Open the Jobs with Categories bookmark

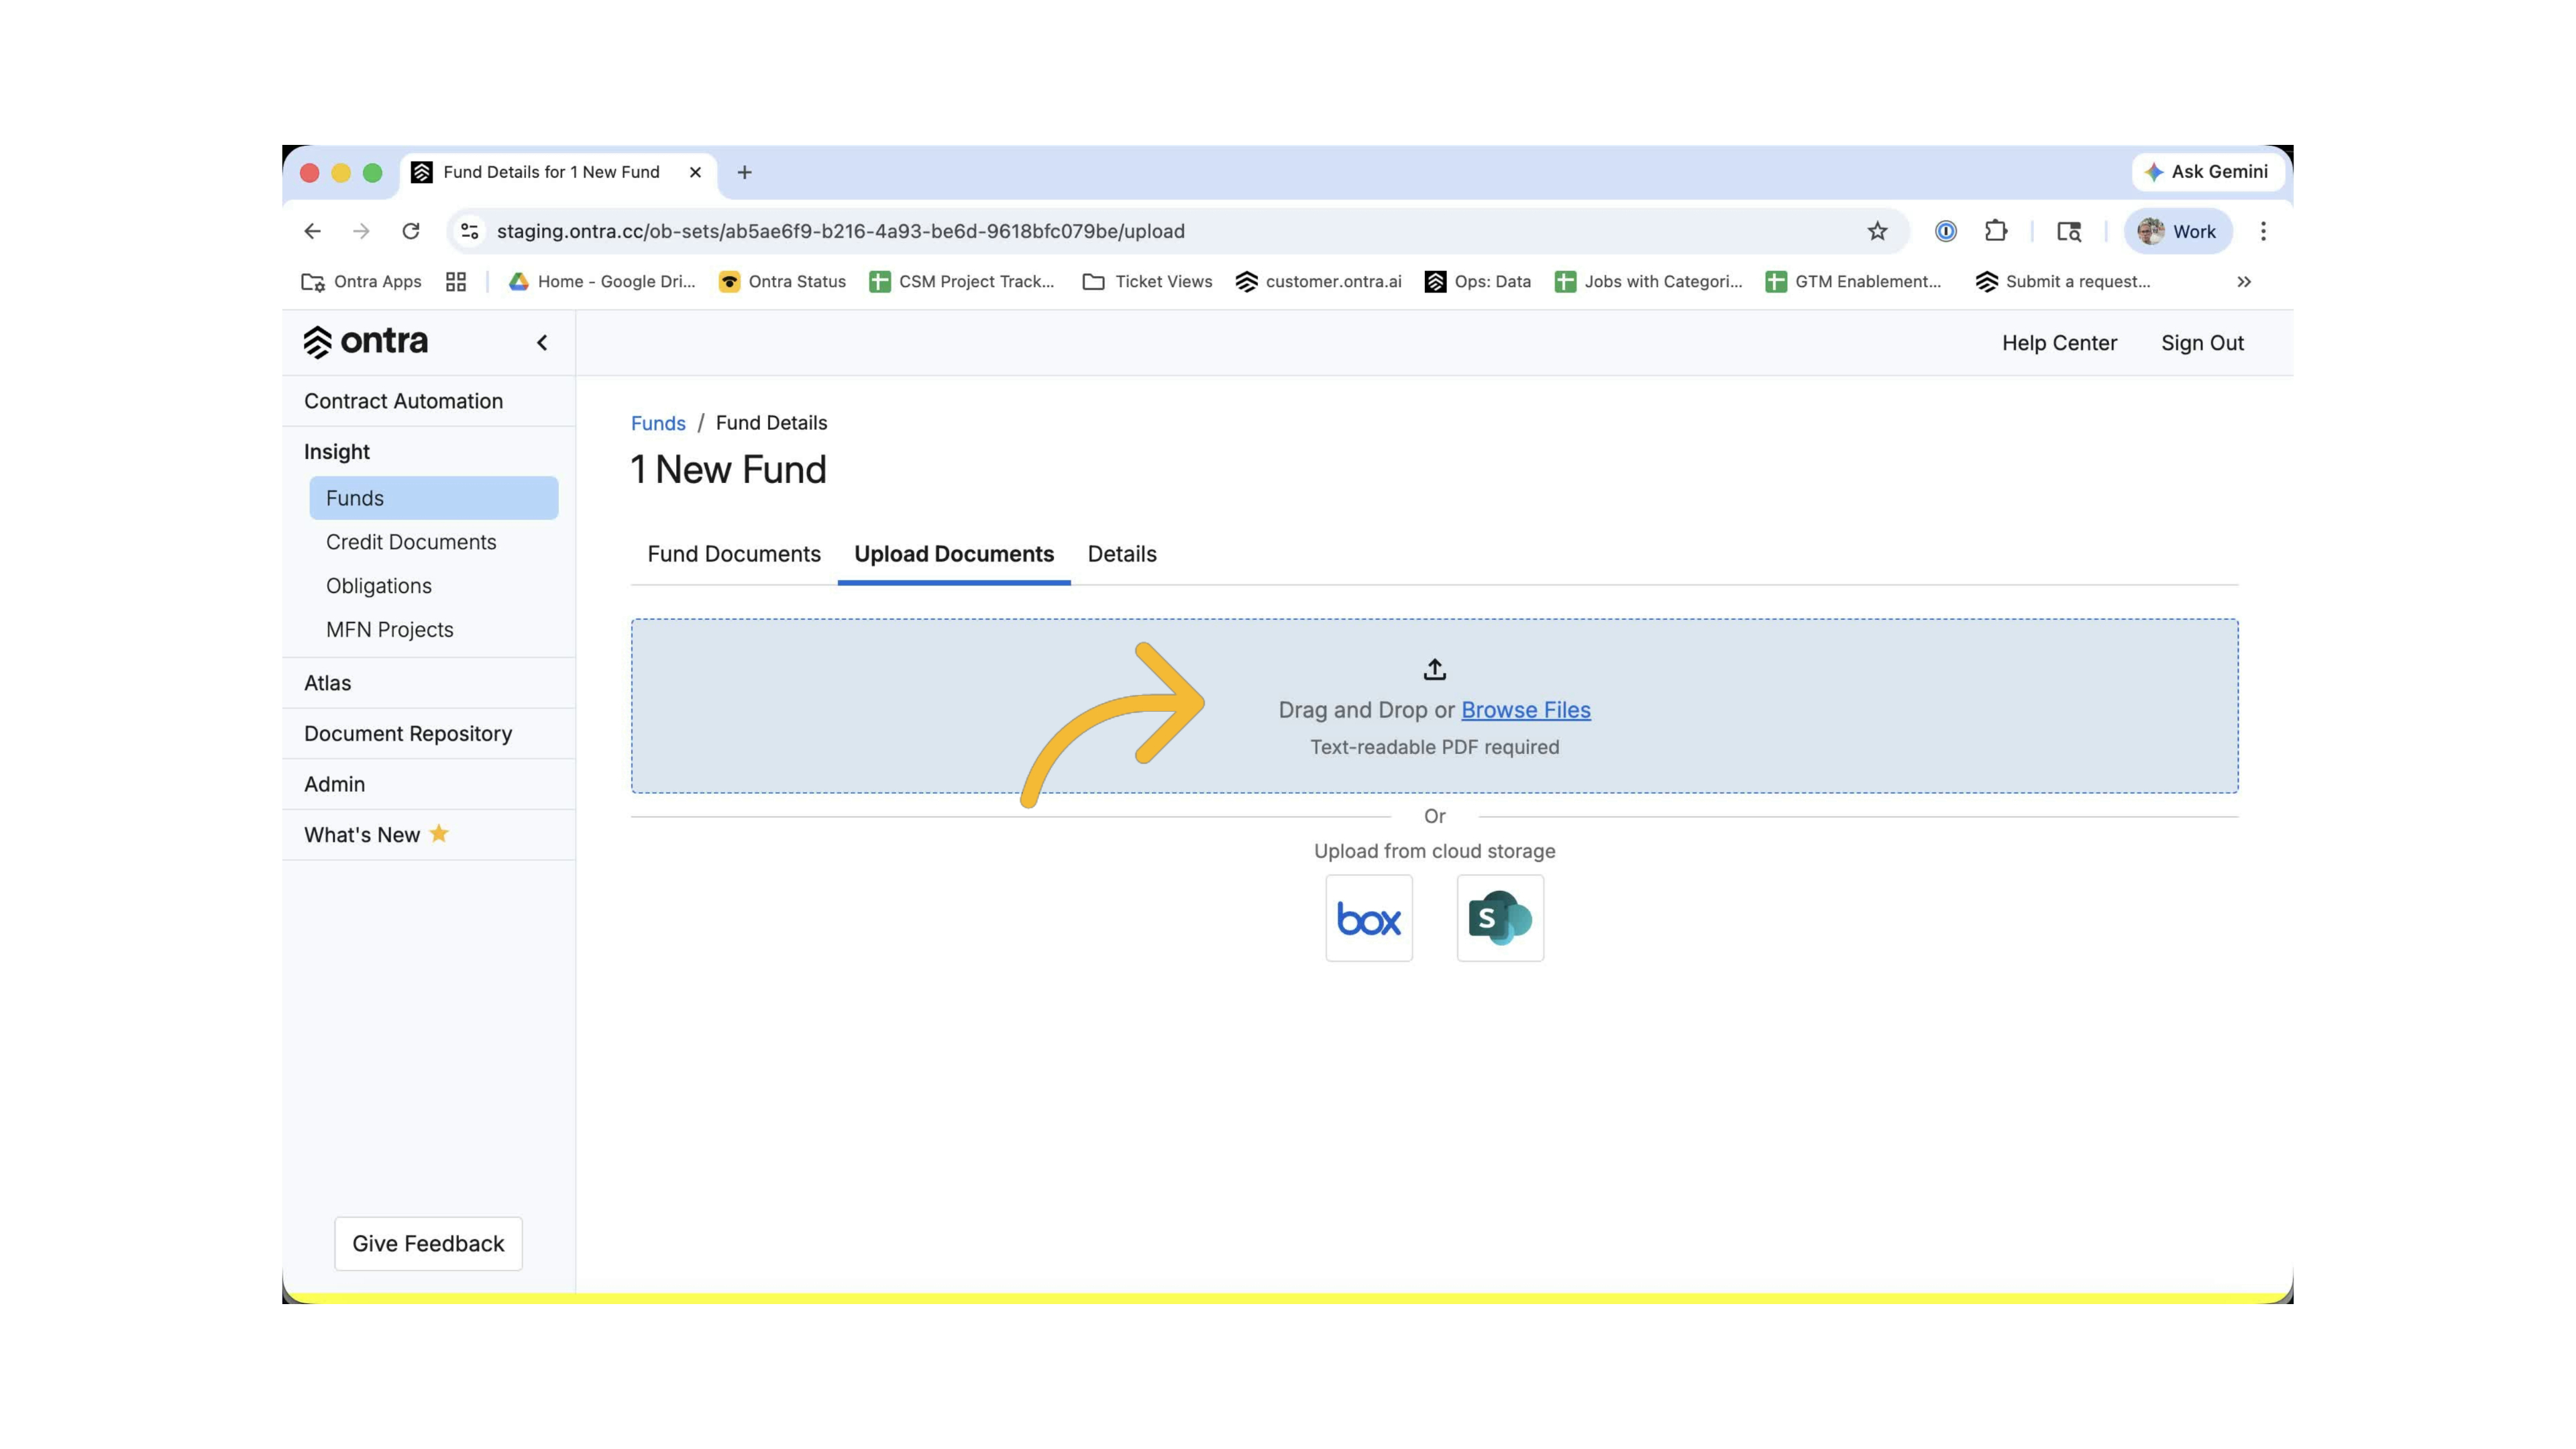(1648, 282)
